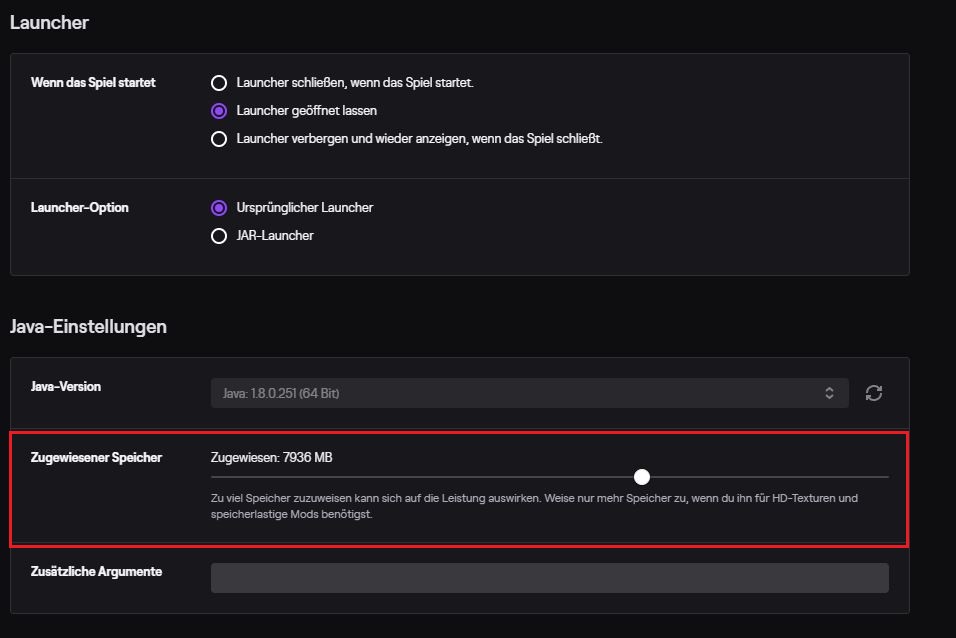Open the Java: 1.8.0.251 (64 Bit) dropdown
Viewport: 956px width, 638px height.
[x=529, y=393]
